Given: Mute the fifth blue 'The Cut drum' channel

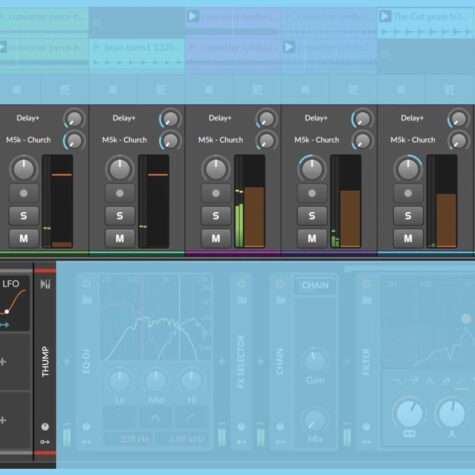Looking at the screenshot, I should coord(408,238).
